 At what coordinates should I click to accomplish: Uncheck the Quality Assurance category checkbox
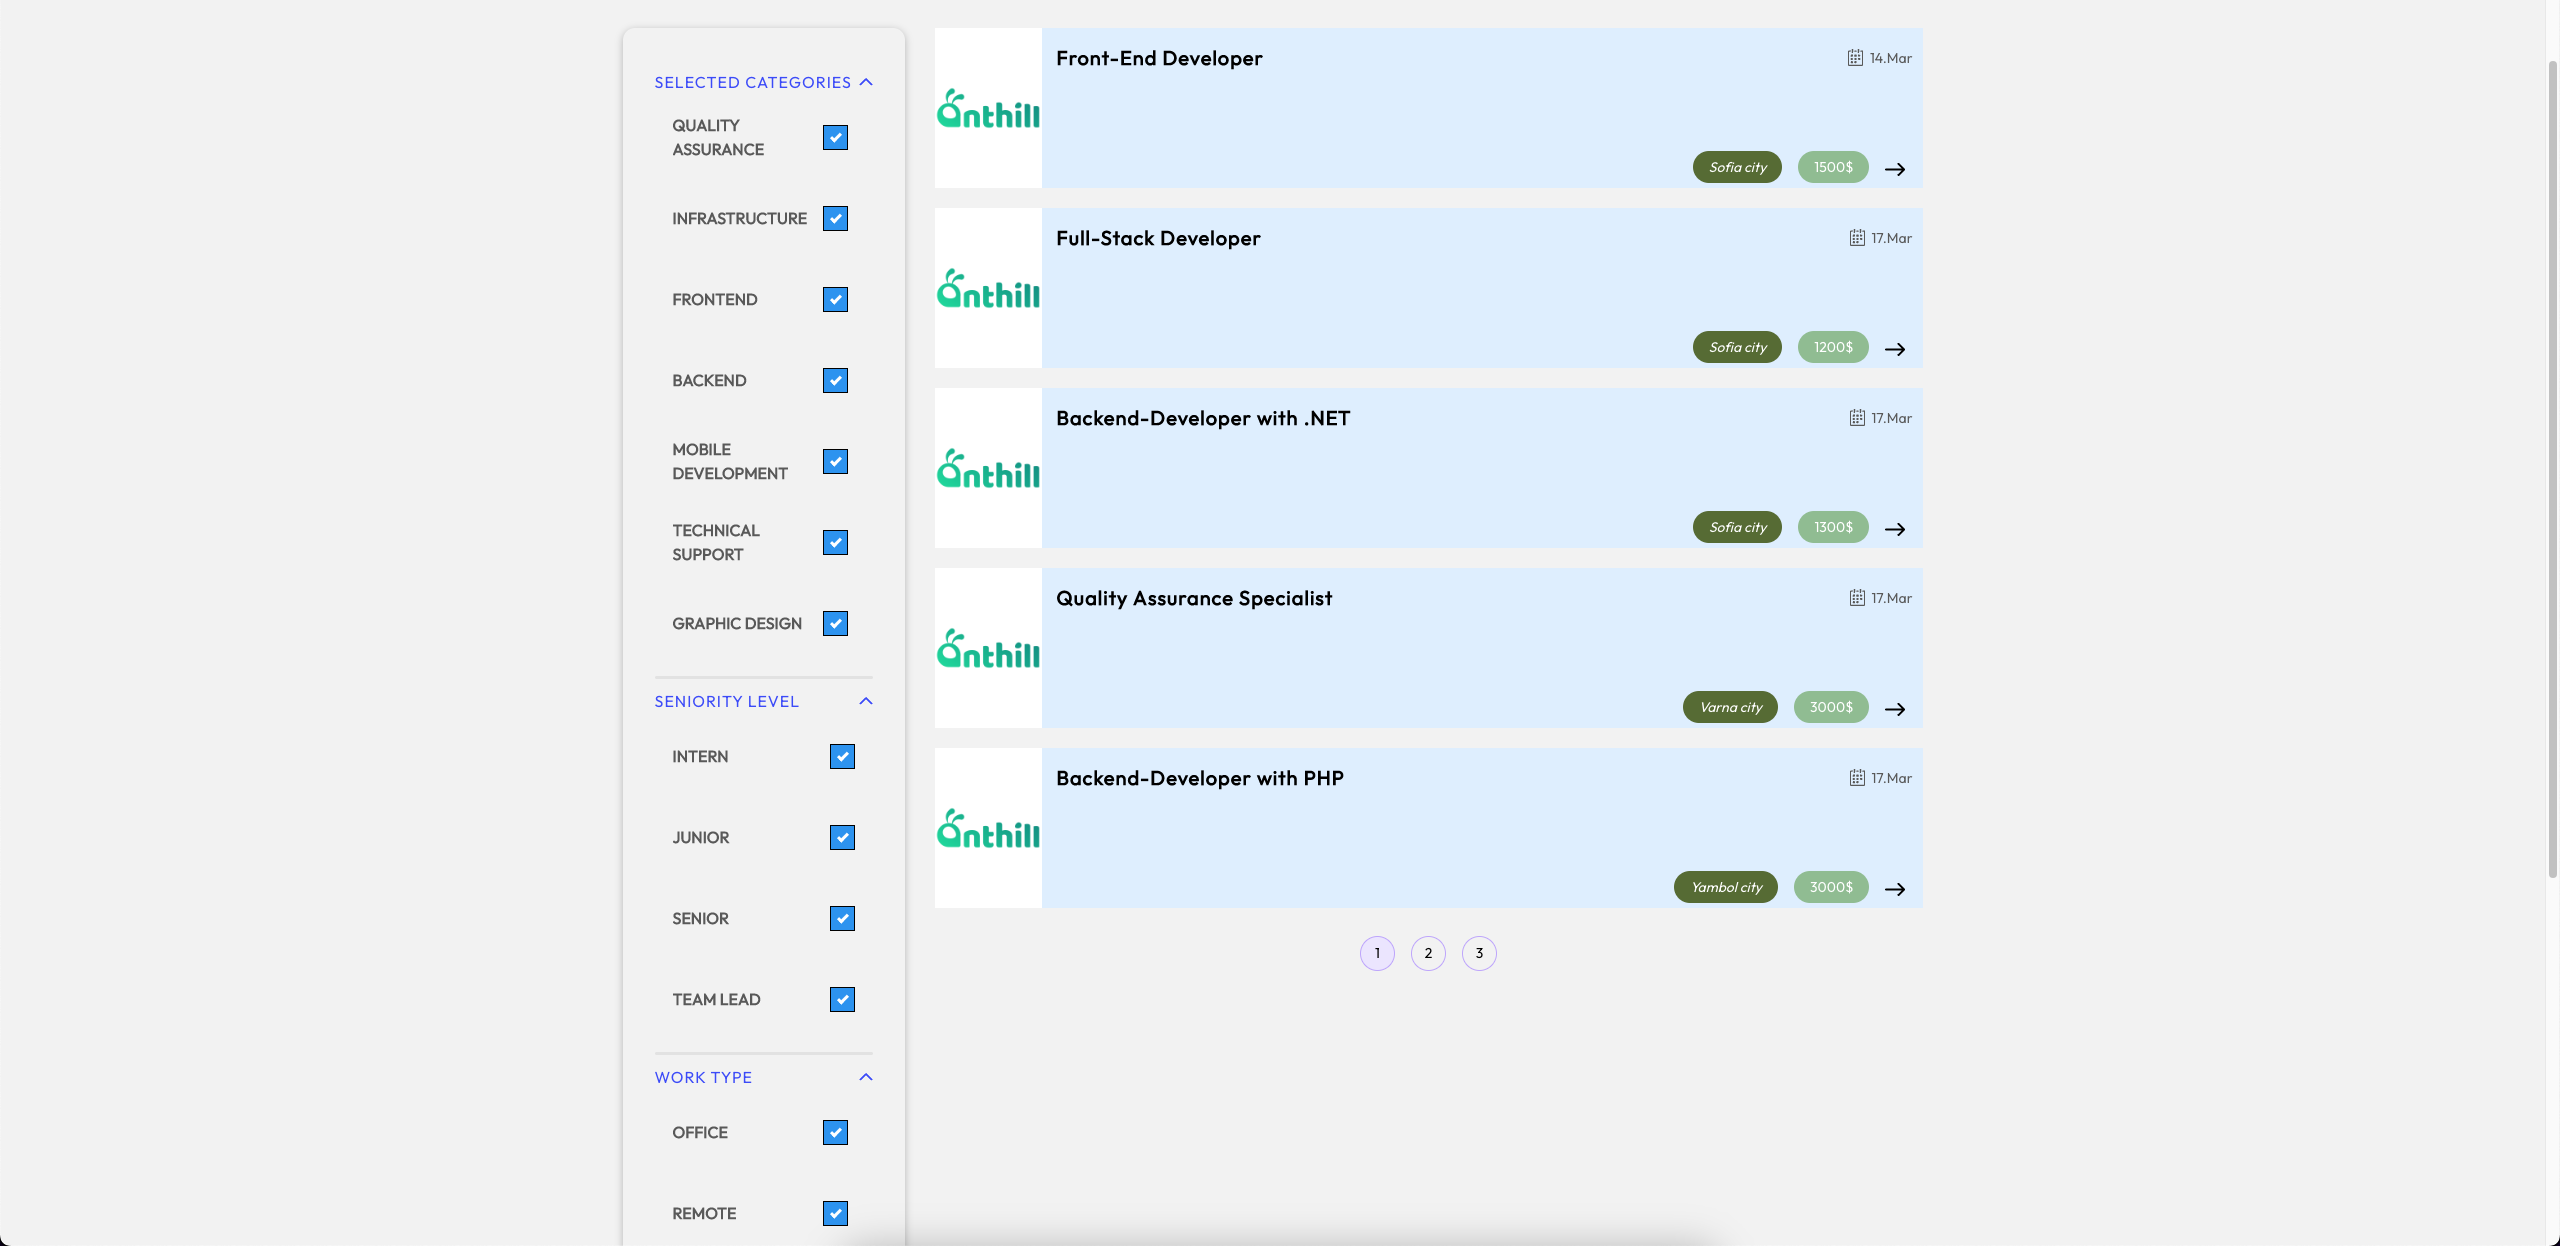[835, 137]
